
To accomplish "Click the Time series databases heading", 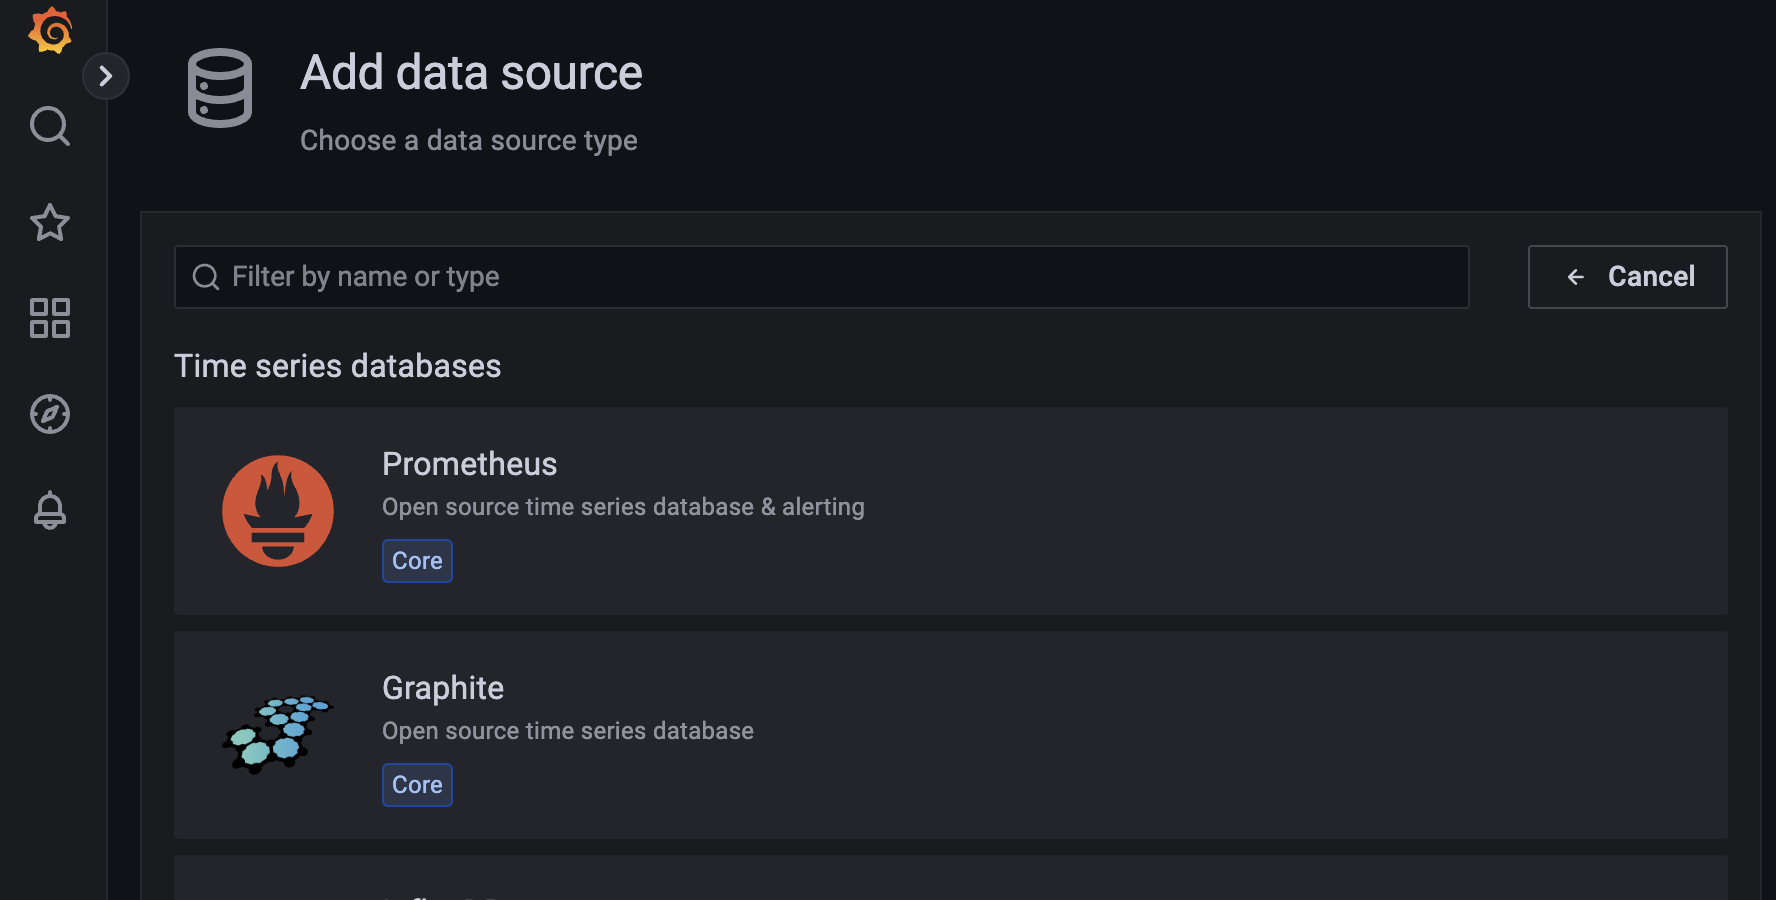I will (x=338, y=366).
